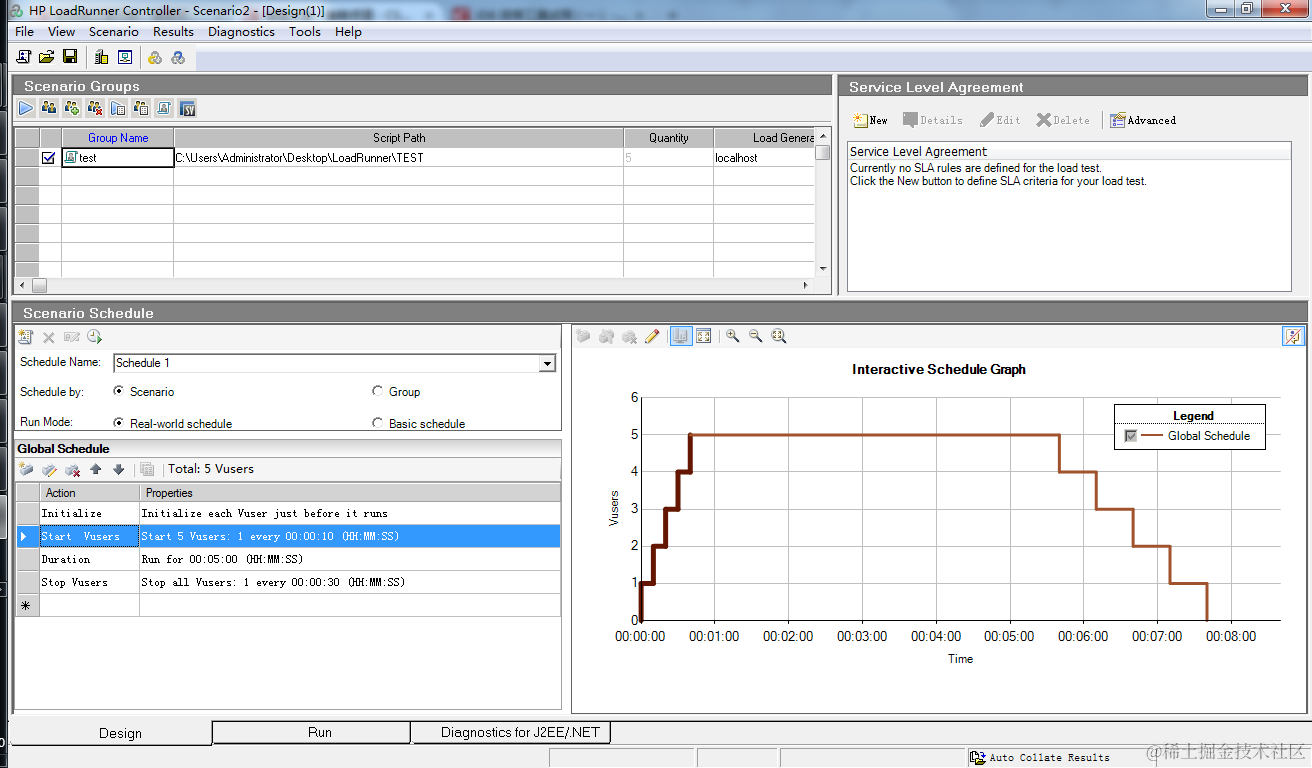Click Advanced in Service Level Agreement panel
Image resolution: width=1312 pixels, height=768 pixels.
click(1143, 120)
